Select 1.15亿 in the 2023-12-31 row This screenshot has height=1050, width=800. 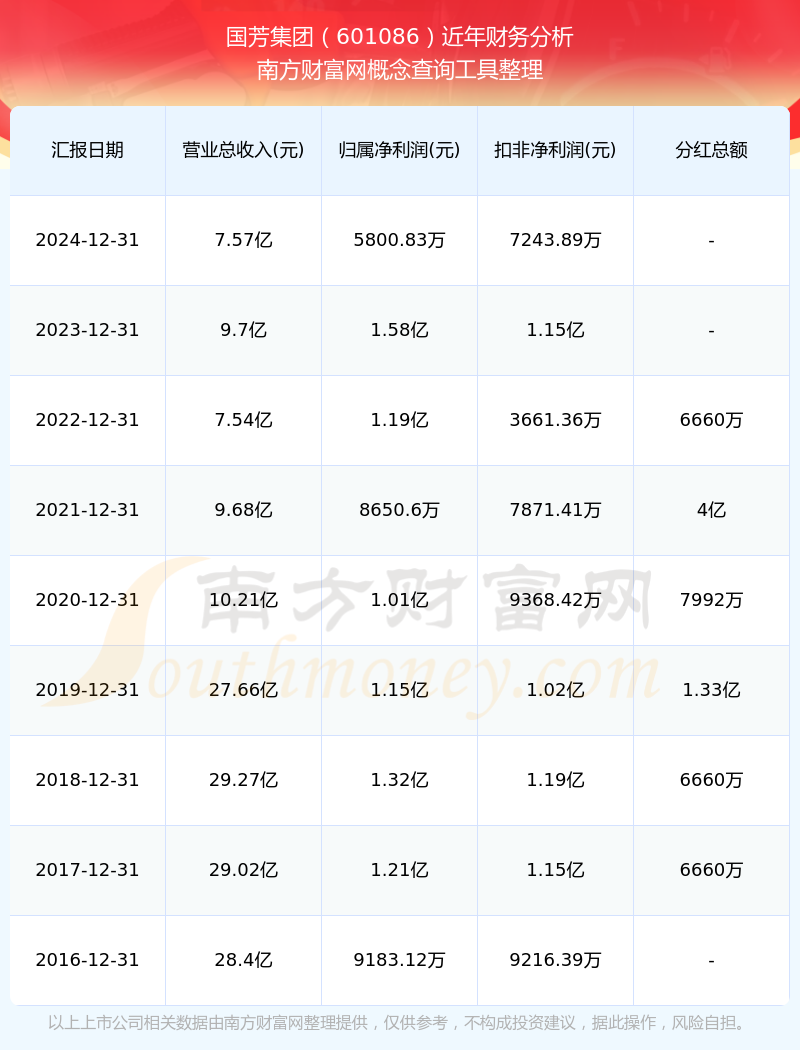tap(556, 330)
